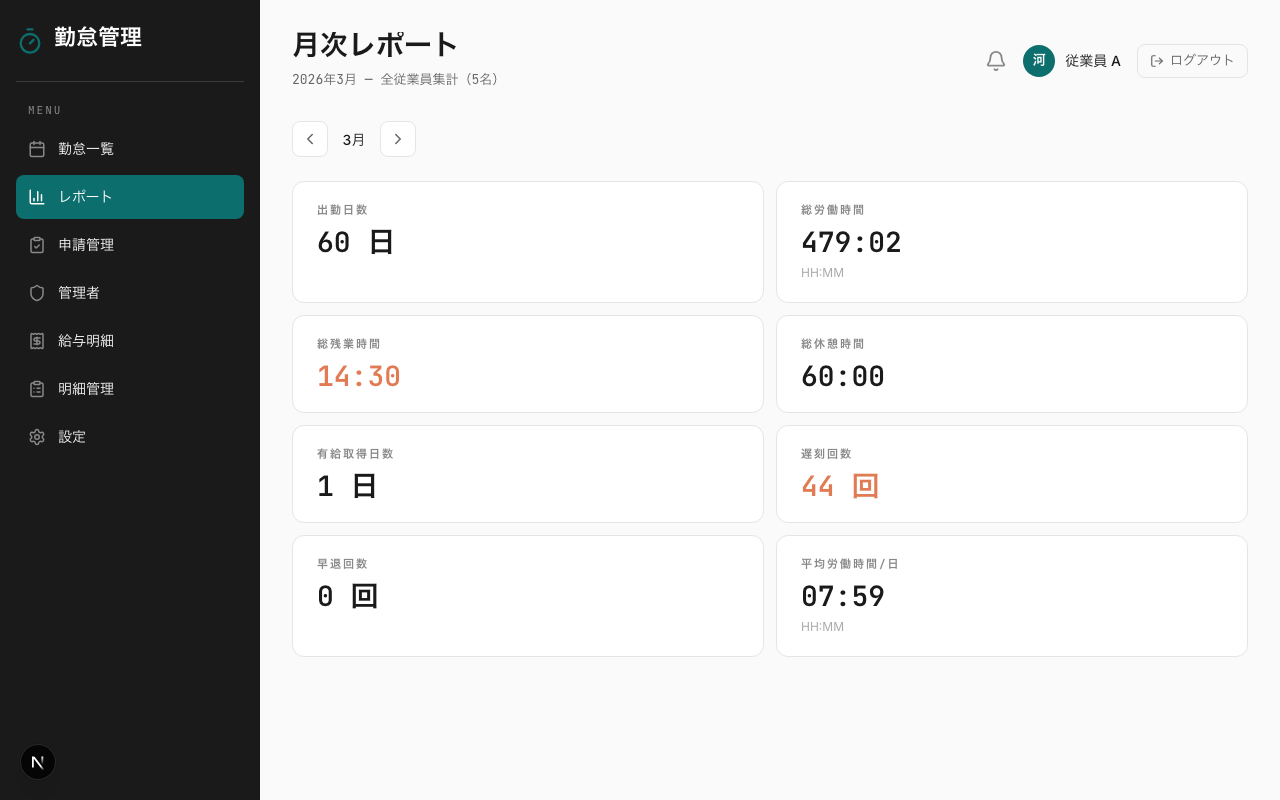Click the stopwatch logo icon beside 勤怠管理
Viewport: 1280px width, 800px height.
(30, 40)
